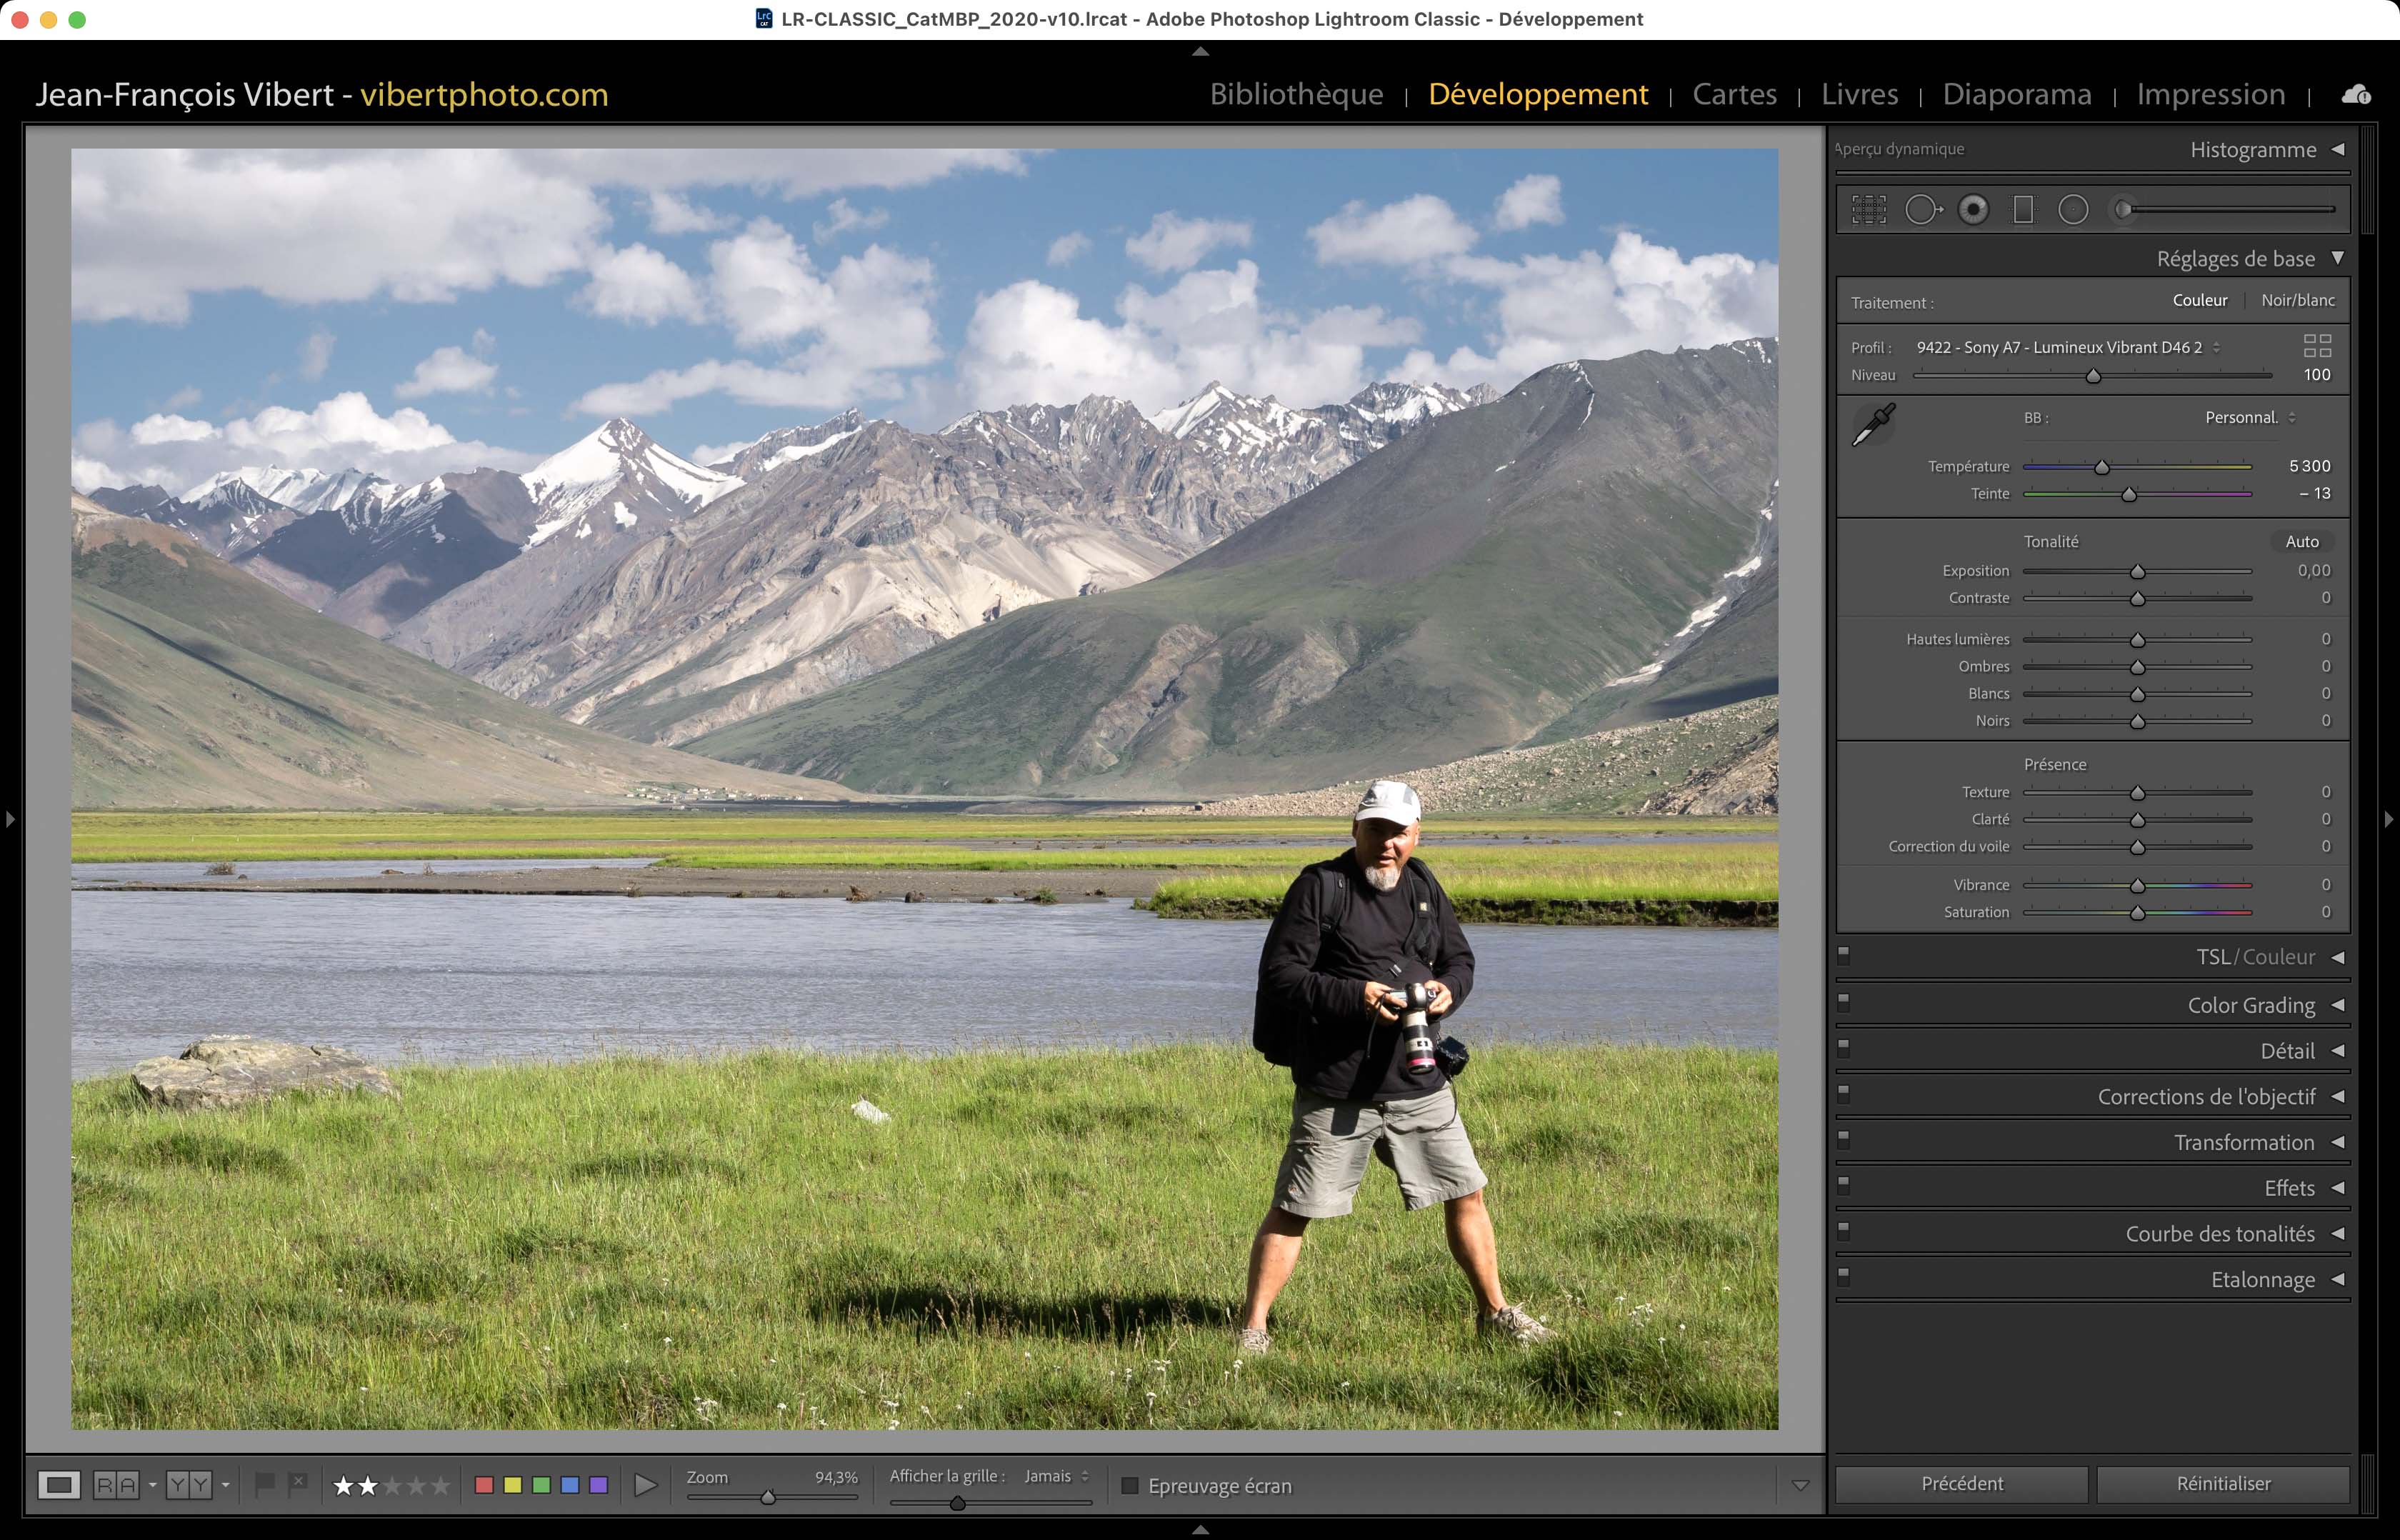Image resolution: width=2400 pixels, height=1540 pixels.
Task: Apply the red color label swatch
Action: [x=484, y=1485]
